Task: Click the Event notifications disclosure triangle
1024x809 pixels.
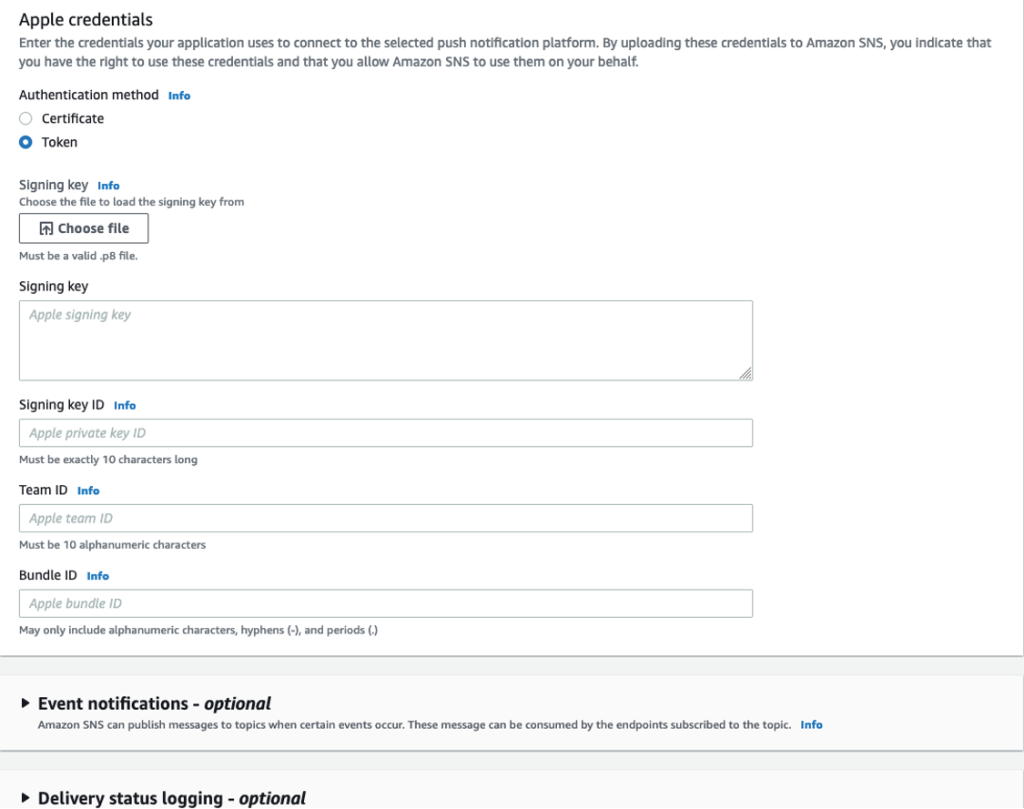Action: coord(23,703)
